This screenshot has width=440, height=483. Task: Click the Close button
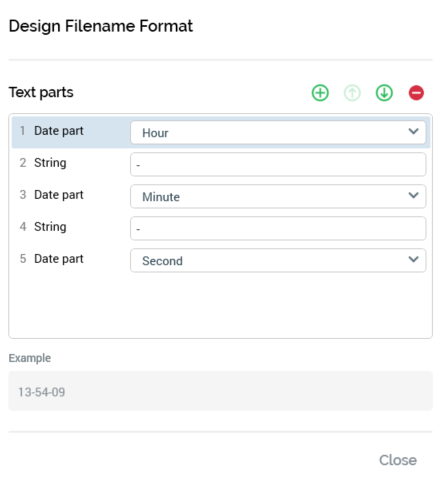398,460
